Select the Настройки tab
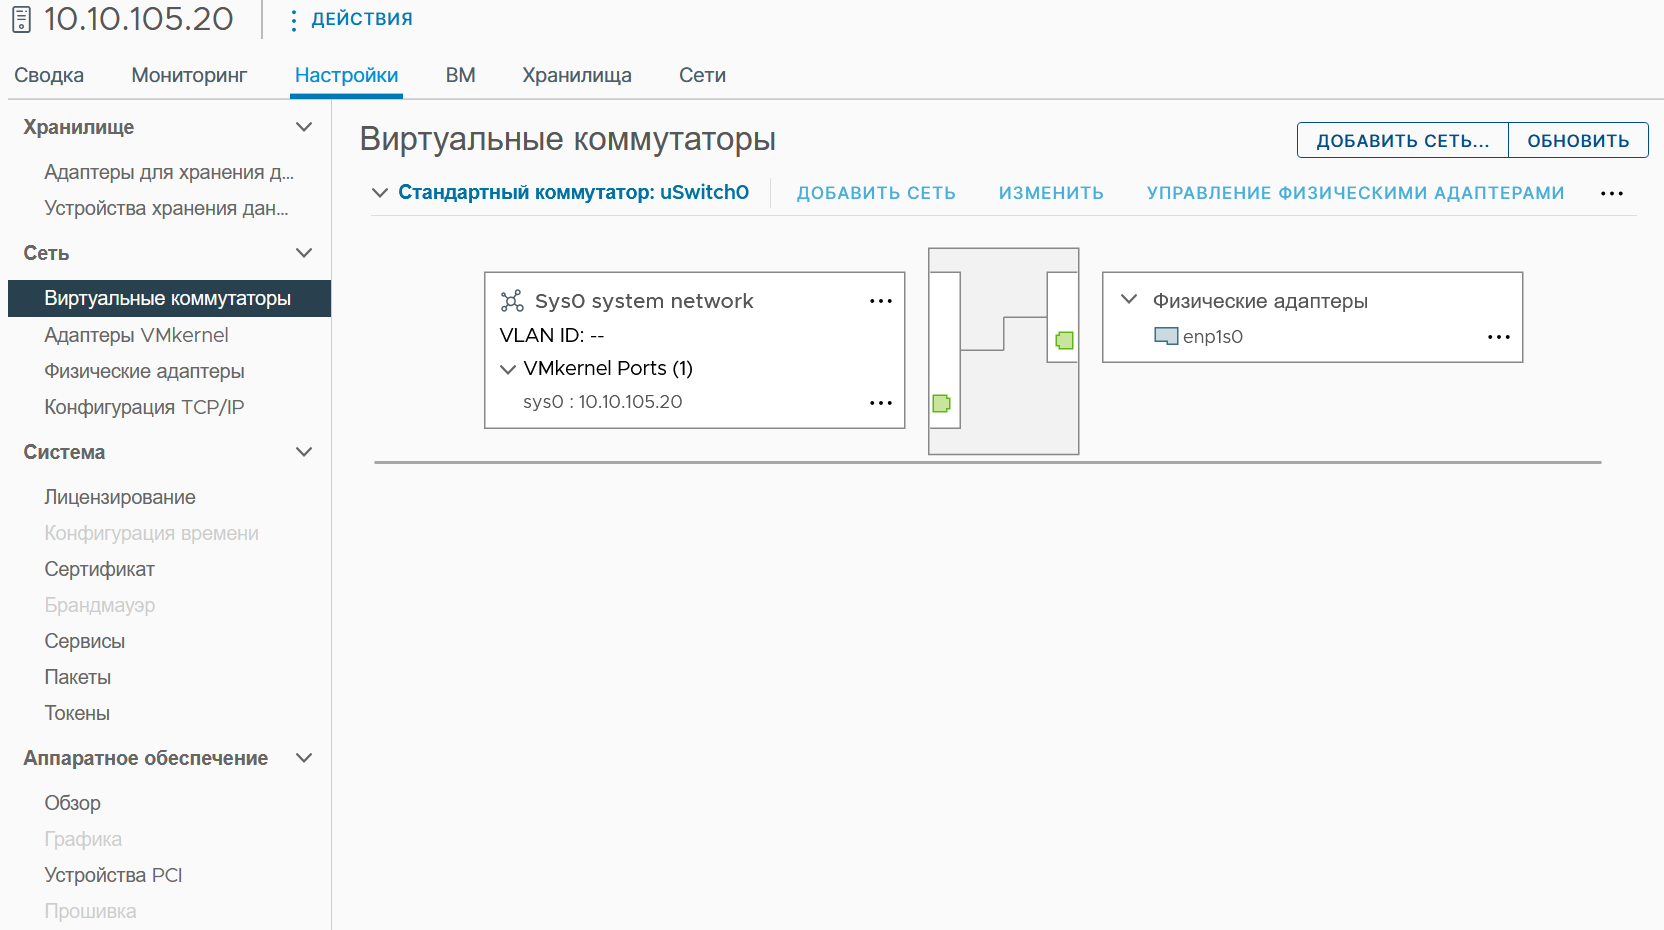The height and width of the screenshot is (930, 1664). tap(346, 75)
